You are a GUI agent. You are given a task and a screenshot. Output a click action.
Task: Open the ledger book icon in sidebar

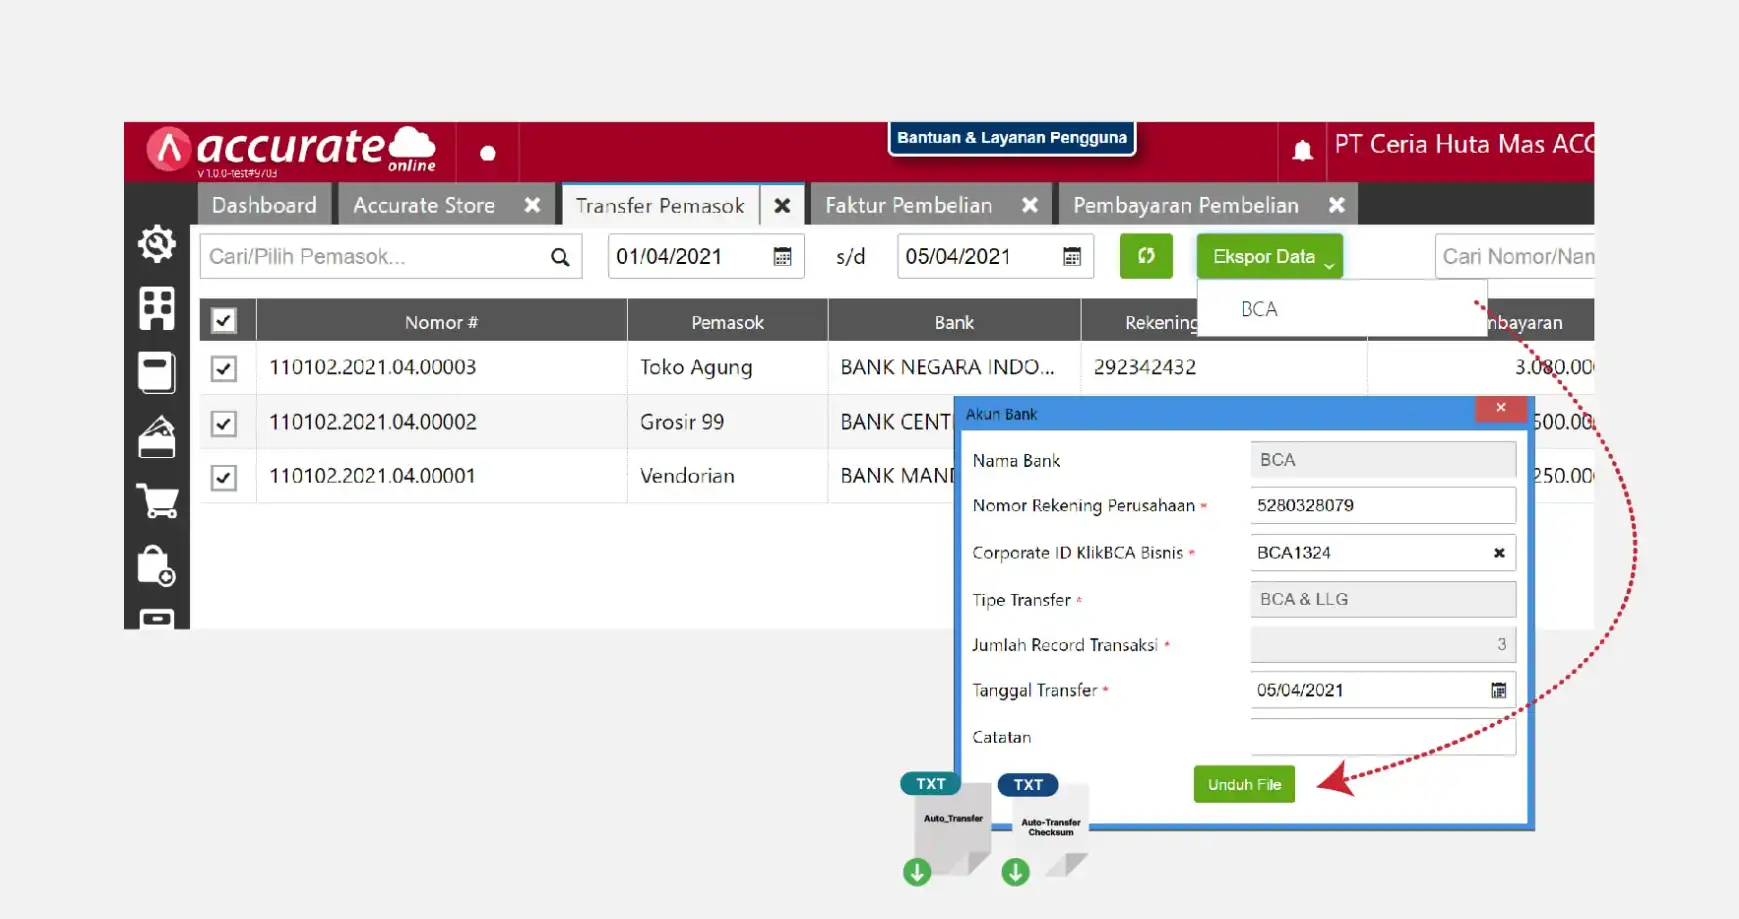157,372
